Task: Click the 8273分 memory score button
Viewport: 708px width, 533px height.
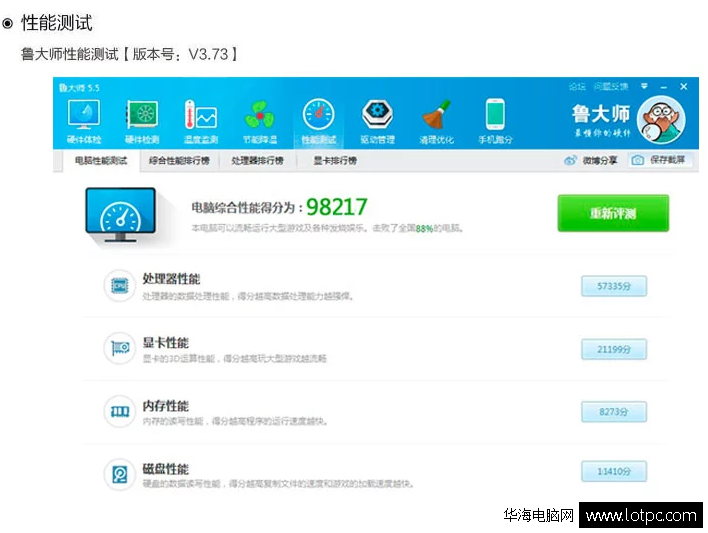Action: (614, 411)
